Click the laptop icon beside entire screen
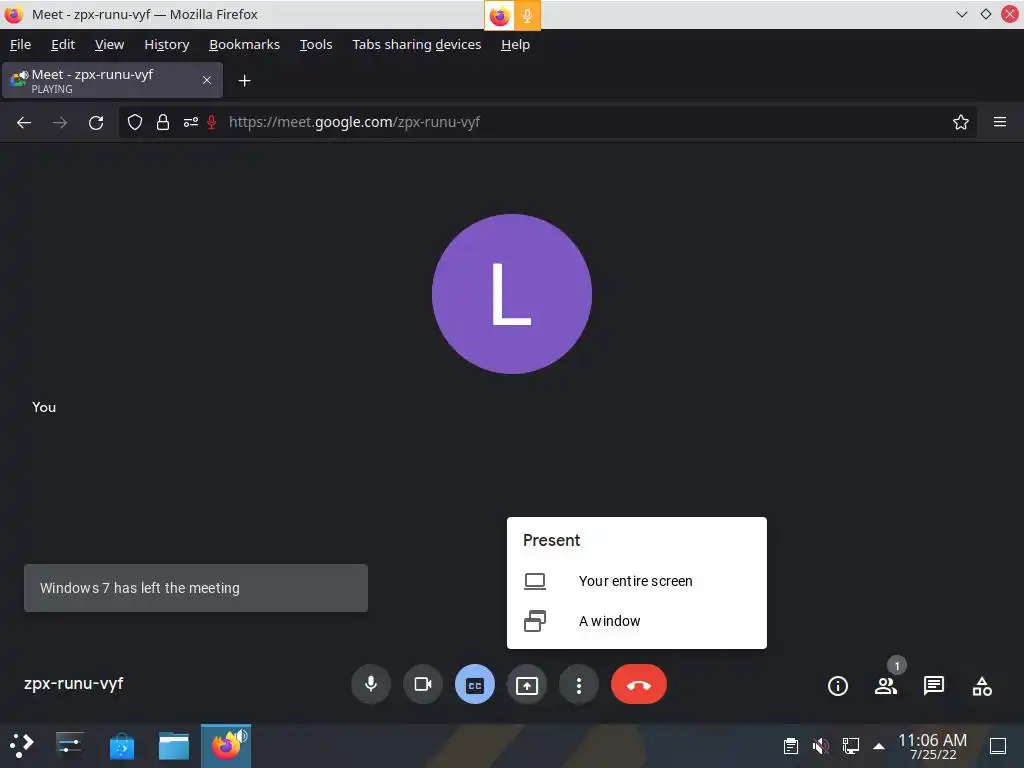 tap(535, 581)
